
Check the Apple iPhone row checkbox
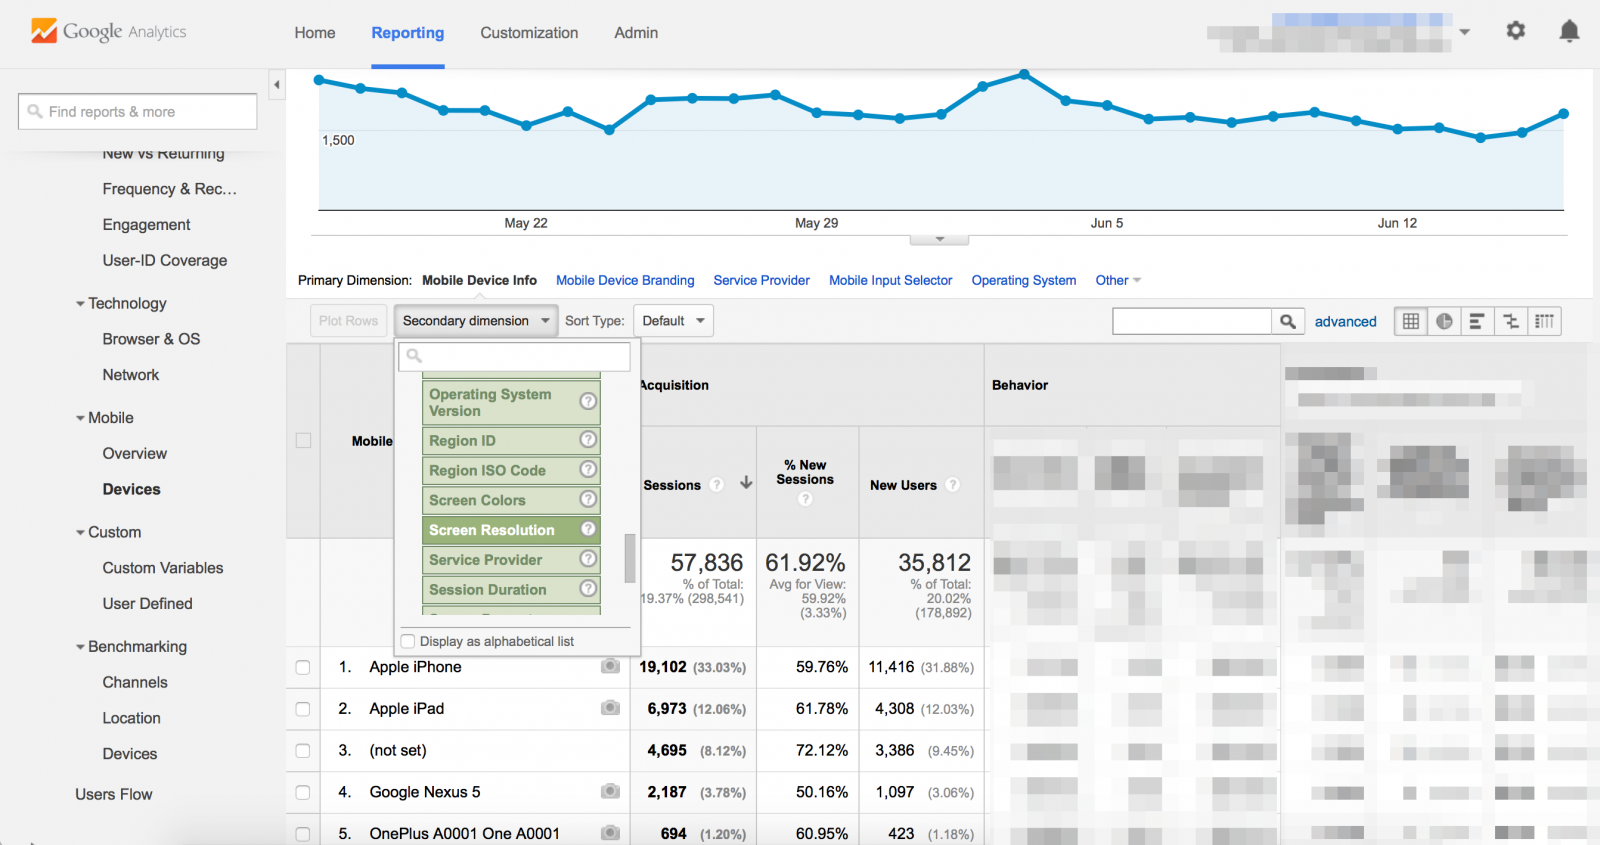[x=303, y=667]
